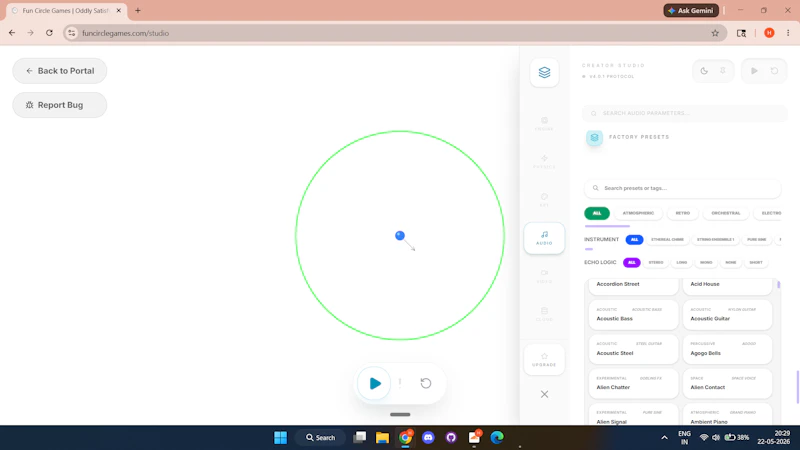This screenshot has height=450, width=800.
Task: Toggle dark mode moon icon
Action: coord(704,71)
